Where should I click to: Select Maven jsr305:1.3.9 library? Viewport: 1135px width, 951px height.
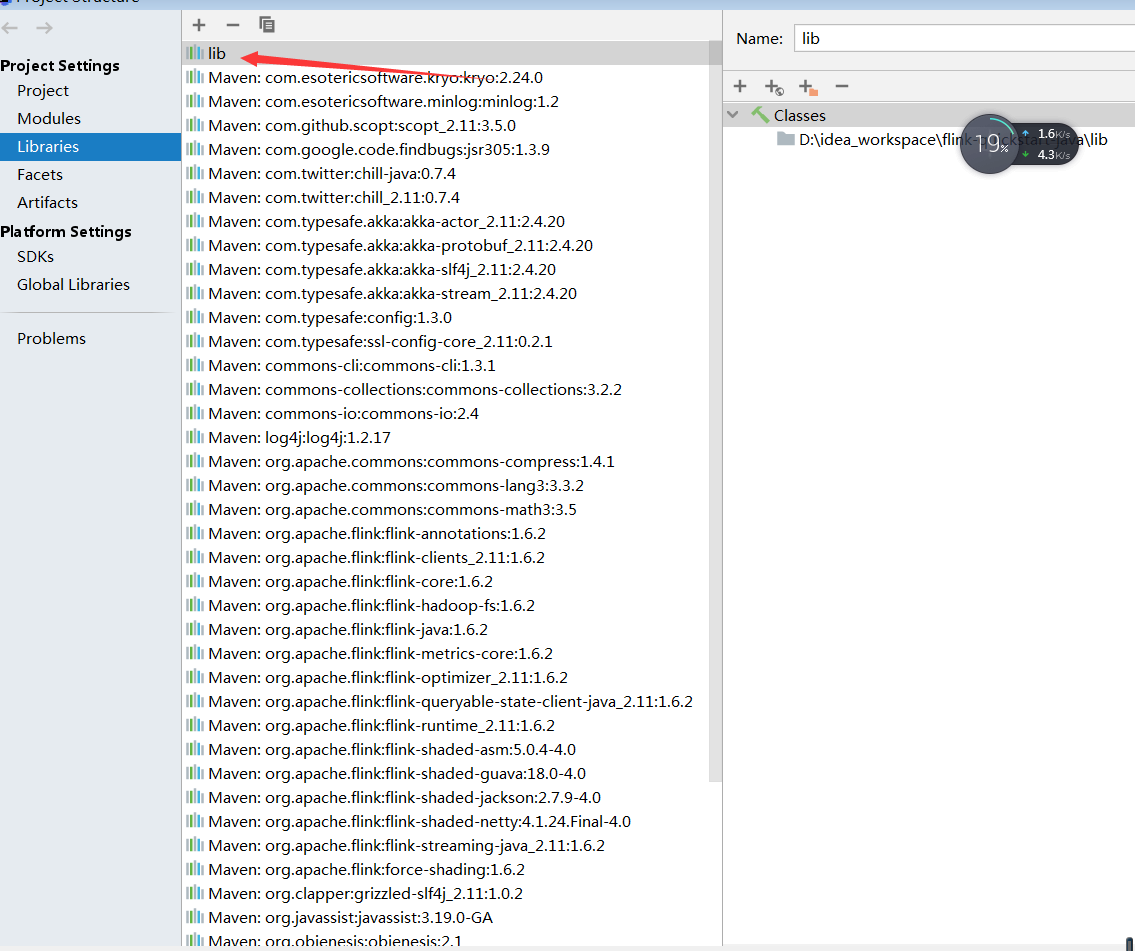coord(445,149)
